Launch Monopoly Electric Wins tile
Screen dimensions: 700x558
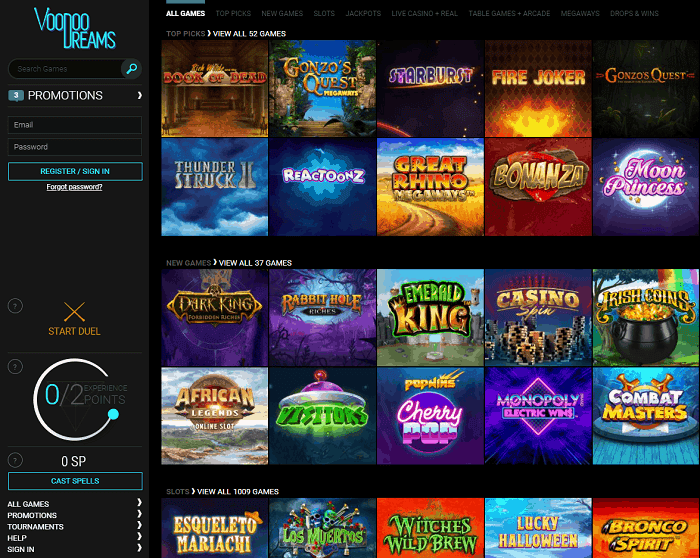click(538, 416)
